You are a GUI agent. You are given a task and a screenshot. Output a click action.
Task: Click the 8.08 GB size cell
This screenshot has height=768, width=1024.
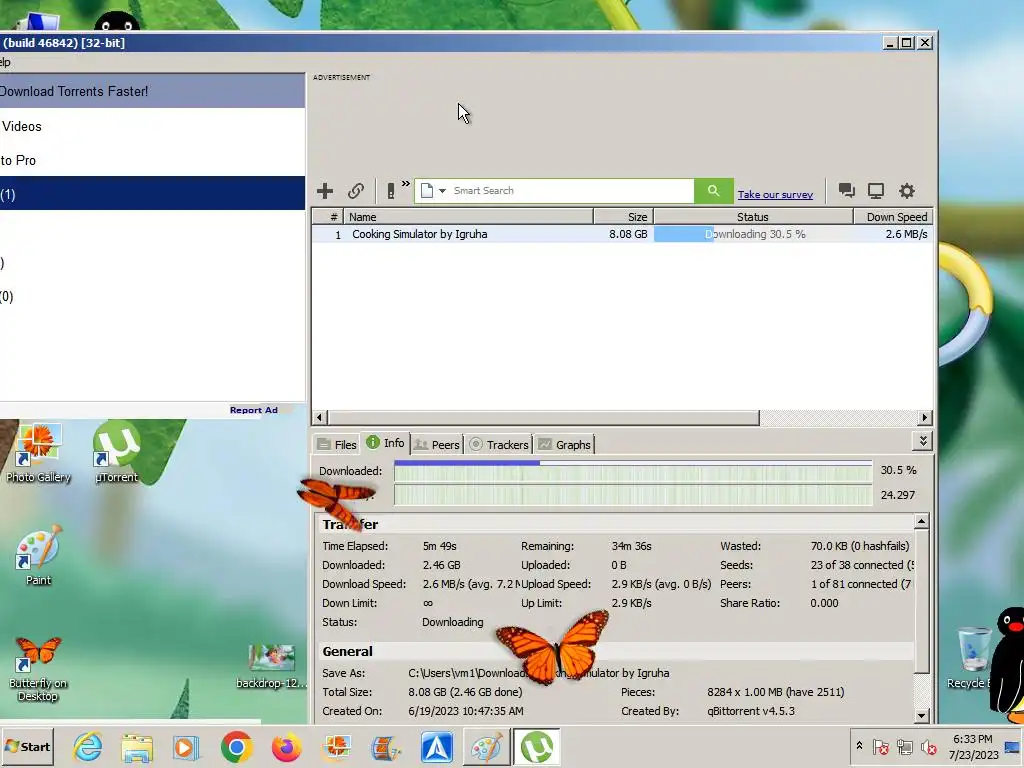(628, 234)
